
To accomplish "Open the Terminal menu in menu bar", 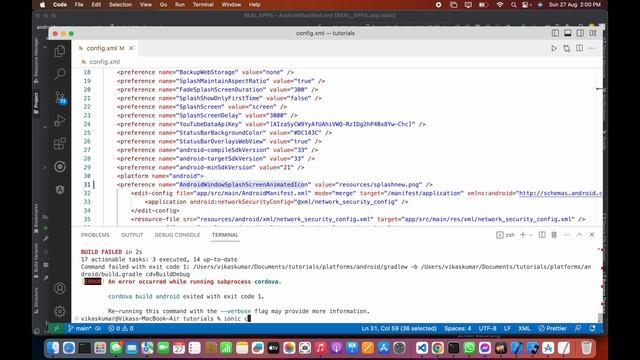I will [203, 4].
